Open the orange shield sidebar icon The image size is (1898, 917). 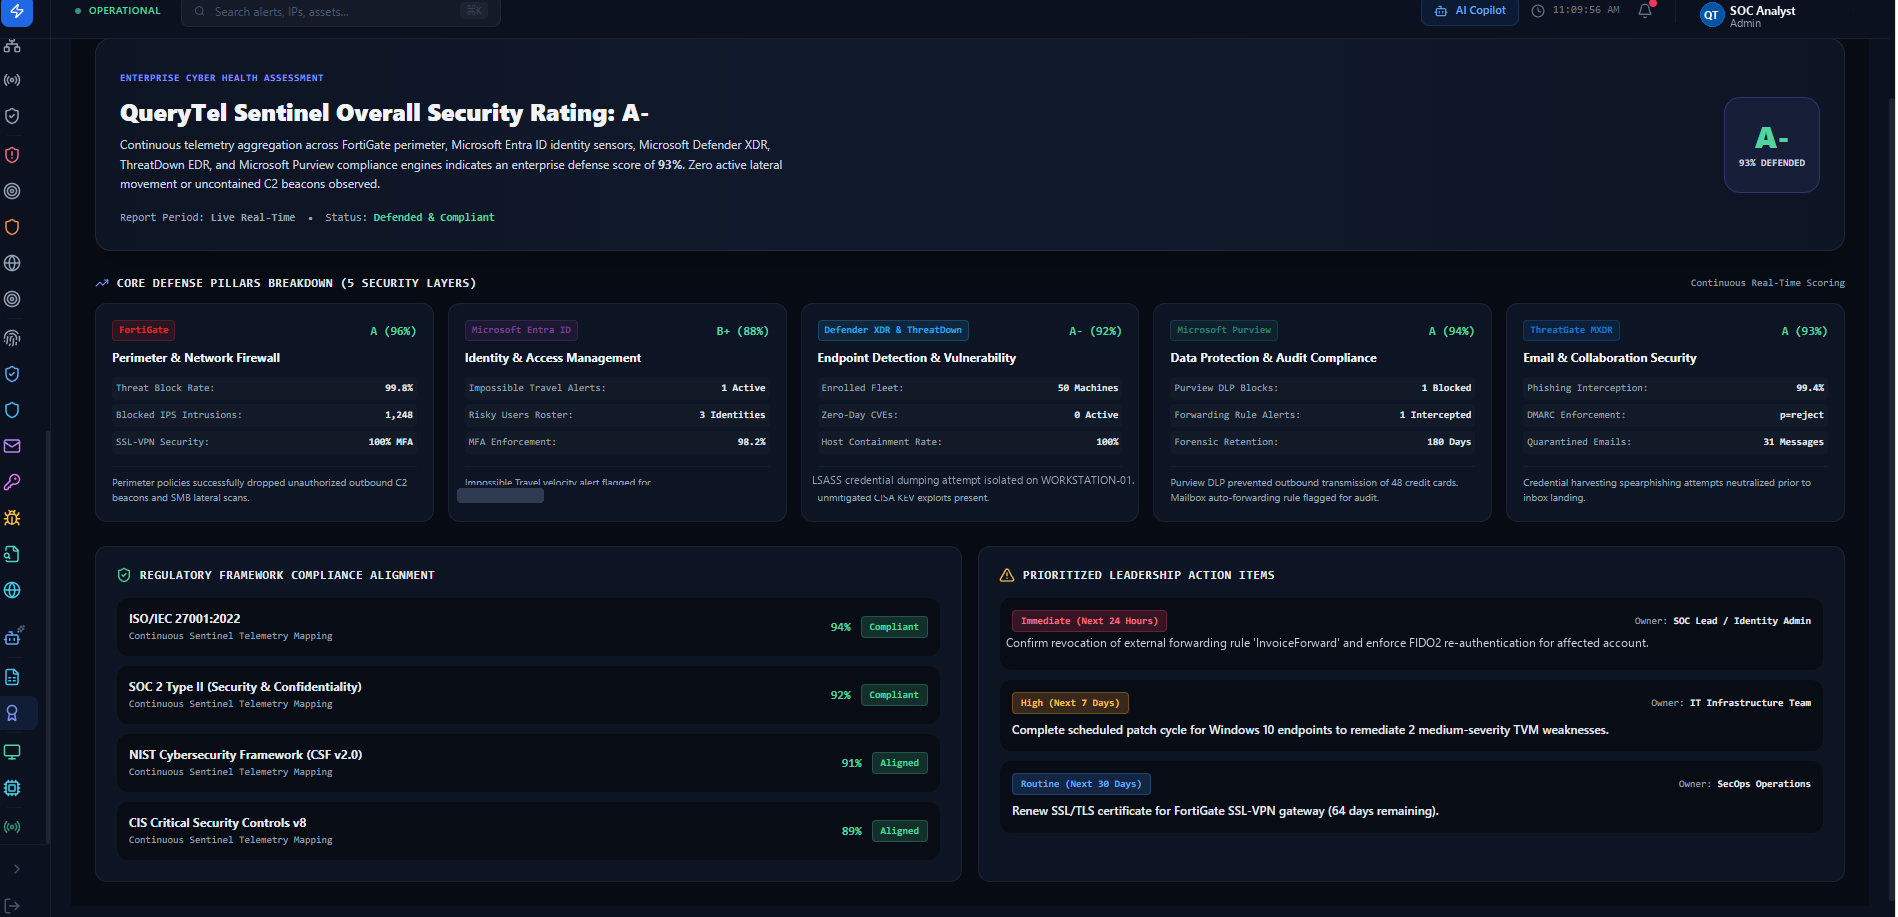click(x=12, y=227)
